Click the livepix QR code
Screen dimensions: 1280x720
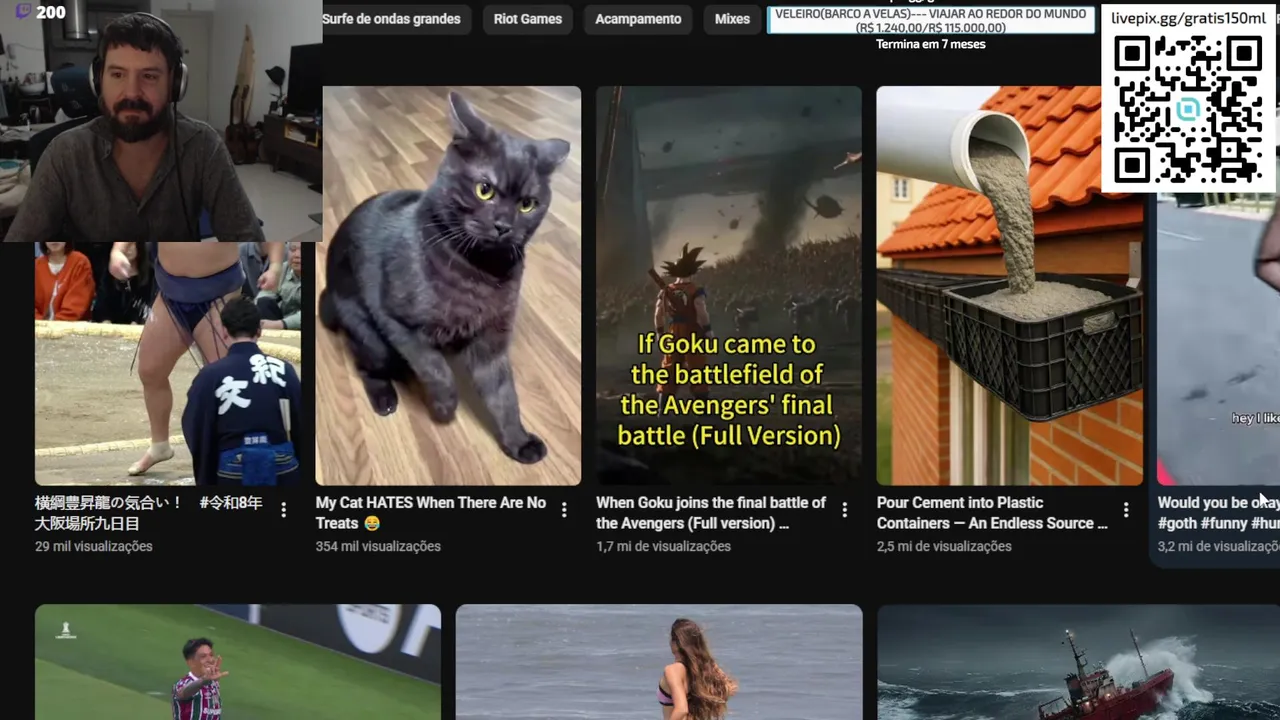pyautogui.click(x=1188, y=109)
